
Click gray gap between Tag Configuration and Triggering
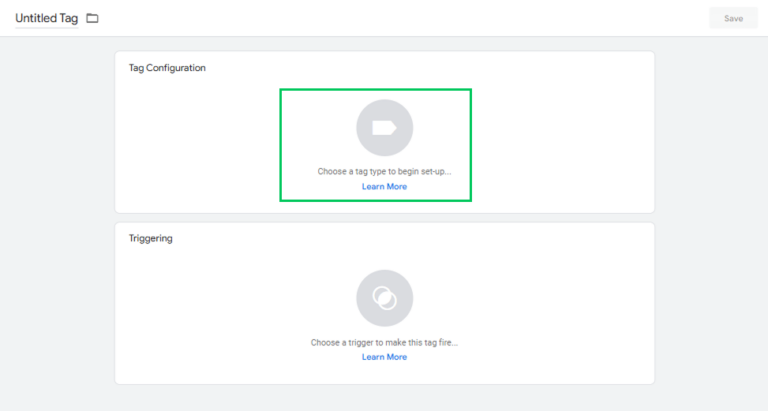[384, 218]
